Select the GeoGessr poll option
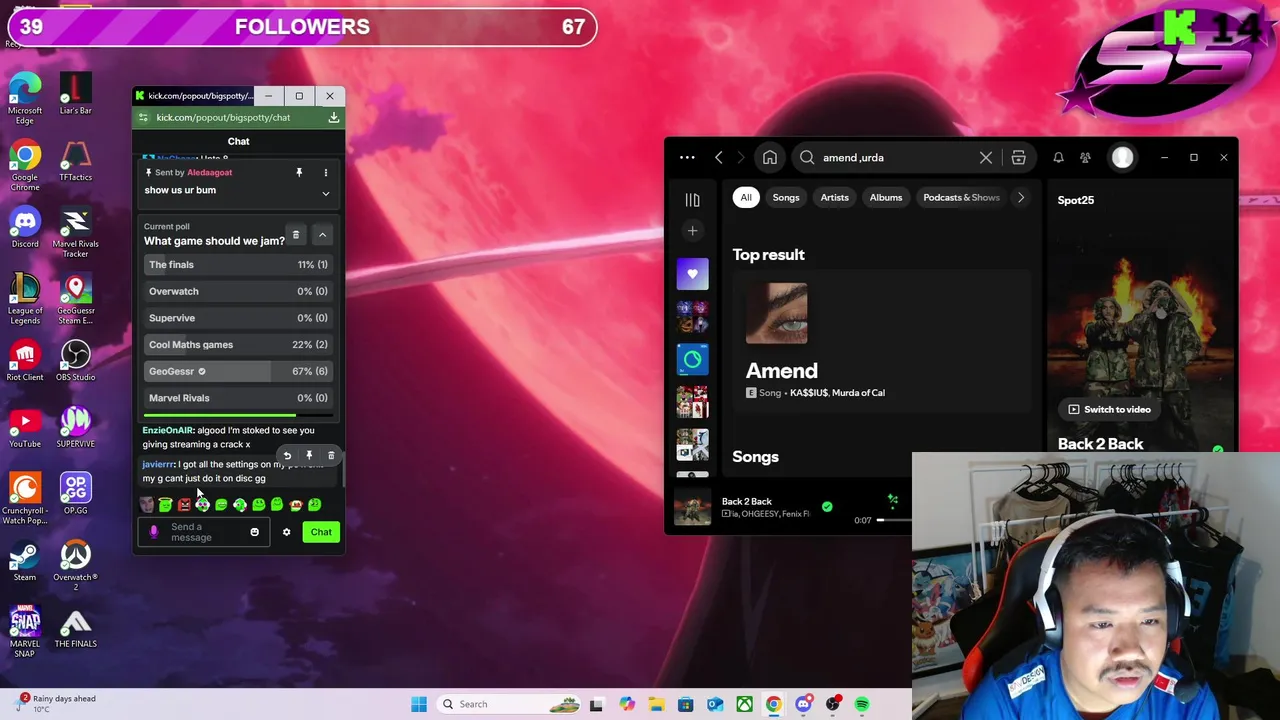This screenshot has height=720, width=1280. (238, 371)
